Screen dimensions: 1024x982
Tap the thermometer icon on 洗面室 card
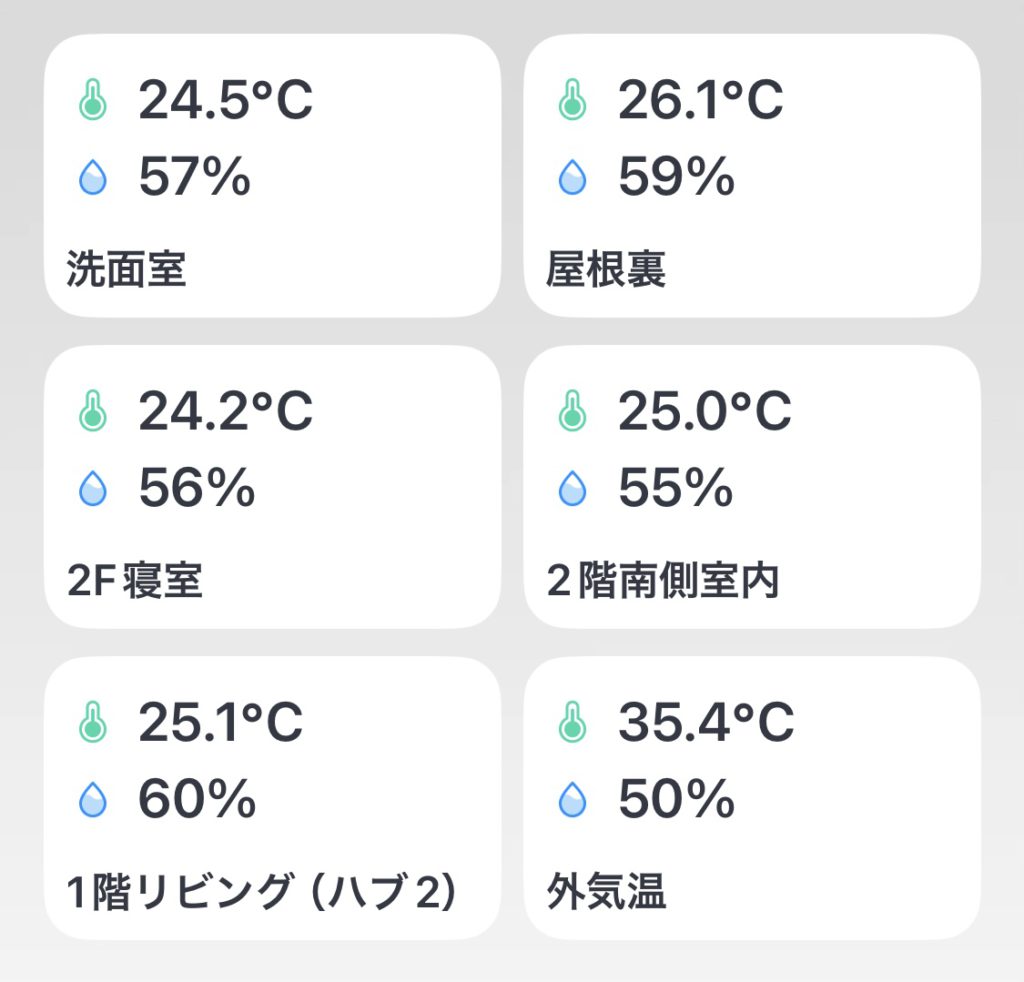[93, 100]
